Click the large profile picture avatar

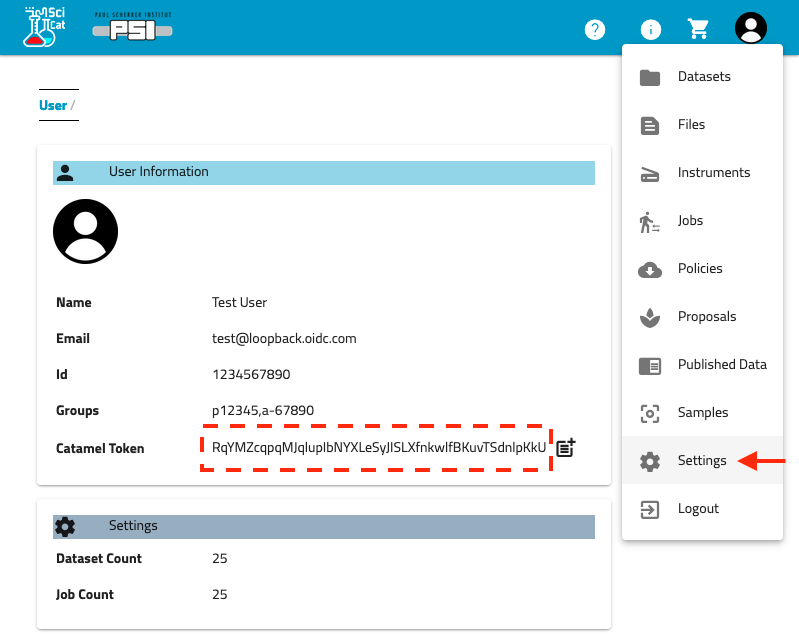coord(85,231)
